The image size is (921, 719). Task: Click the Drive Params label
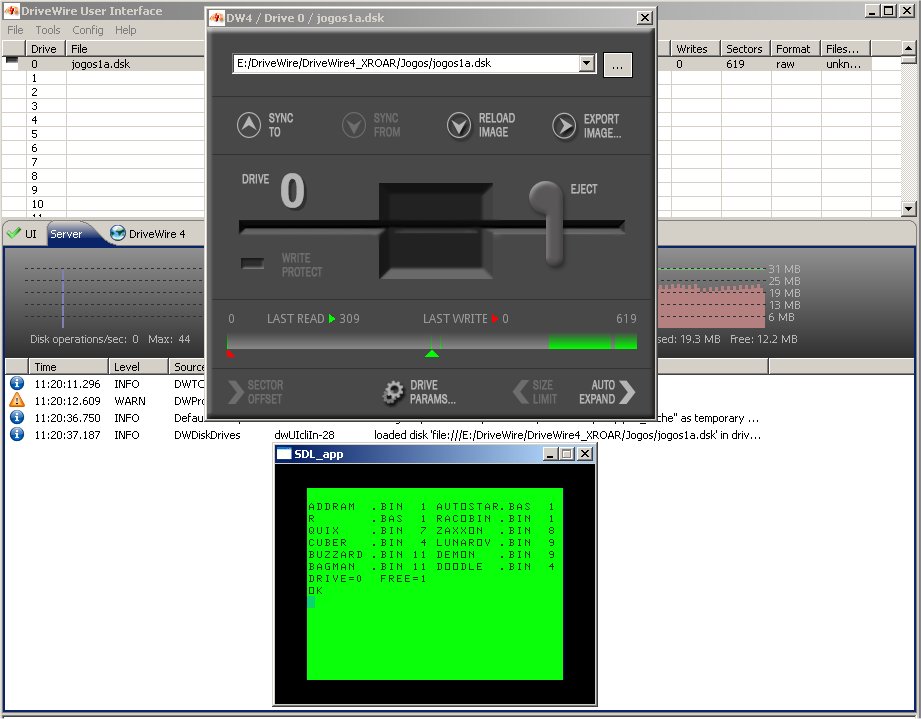tap(432, 392)
